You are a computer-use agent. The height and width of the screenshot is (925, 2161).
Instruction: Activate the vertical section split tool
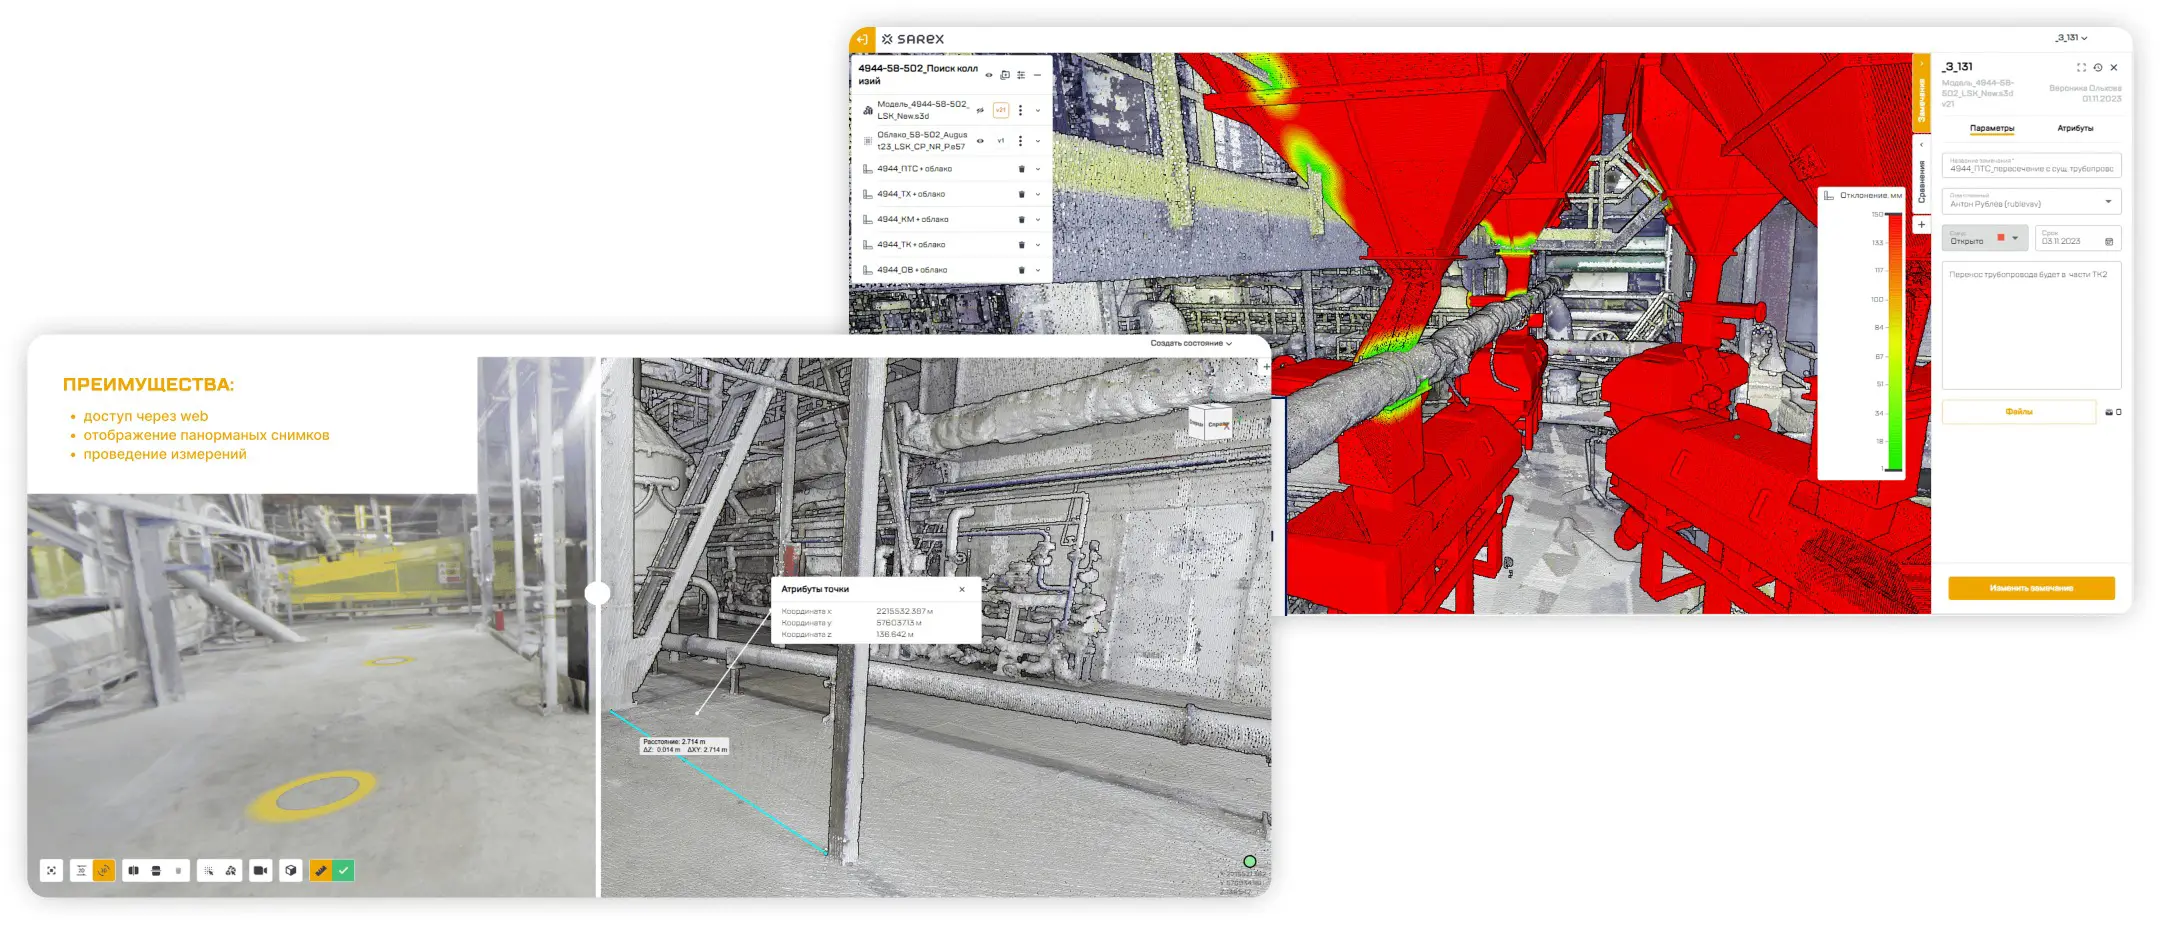pos(133,871)
